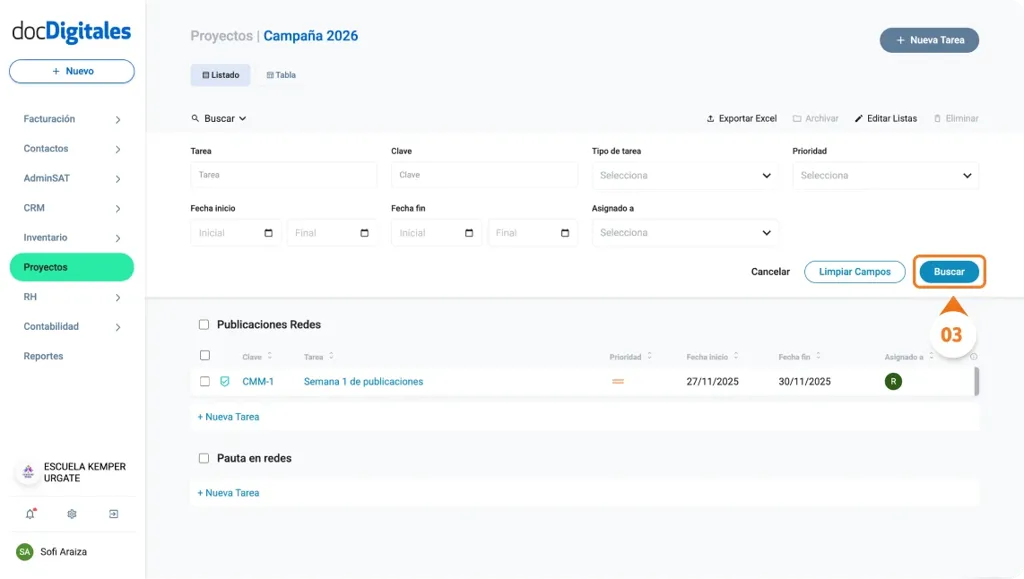This screenshot has height=579, width=1024.
Task: Select the Editar Listas pencil icon
Action: click(860, 118)
